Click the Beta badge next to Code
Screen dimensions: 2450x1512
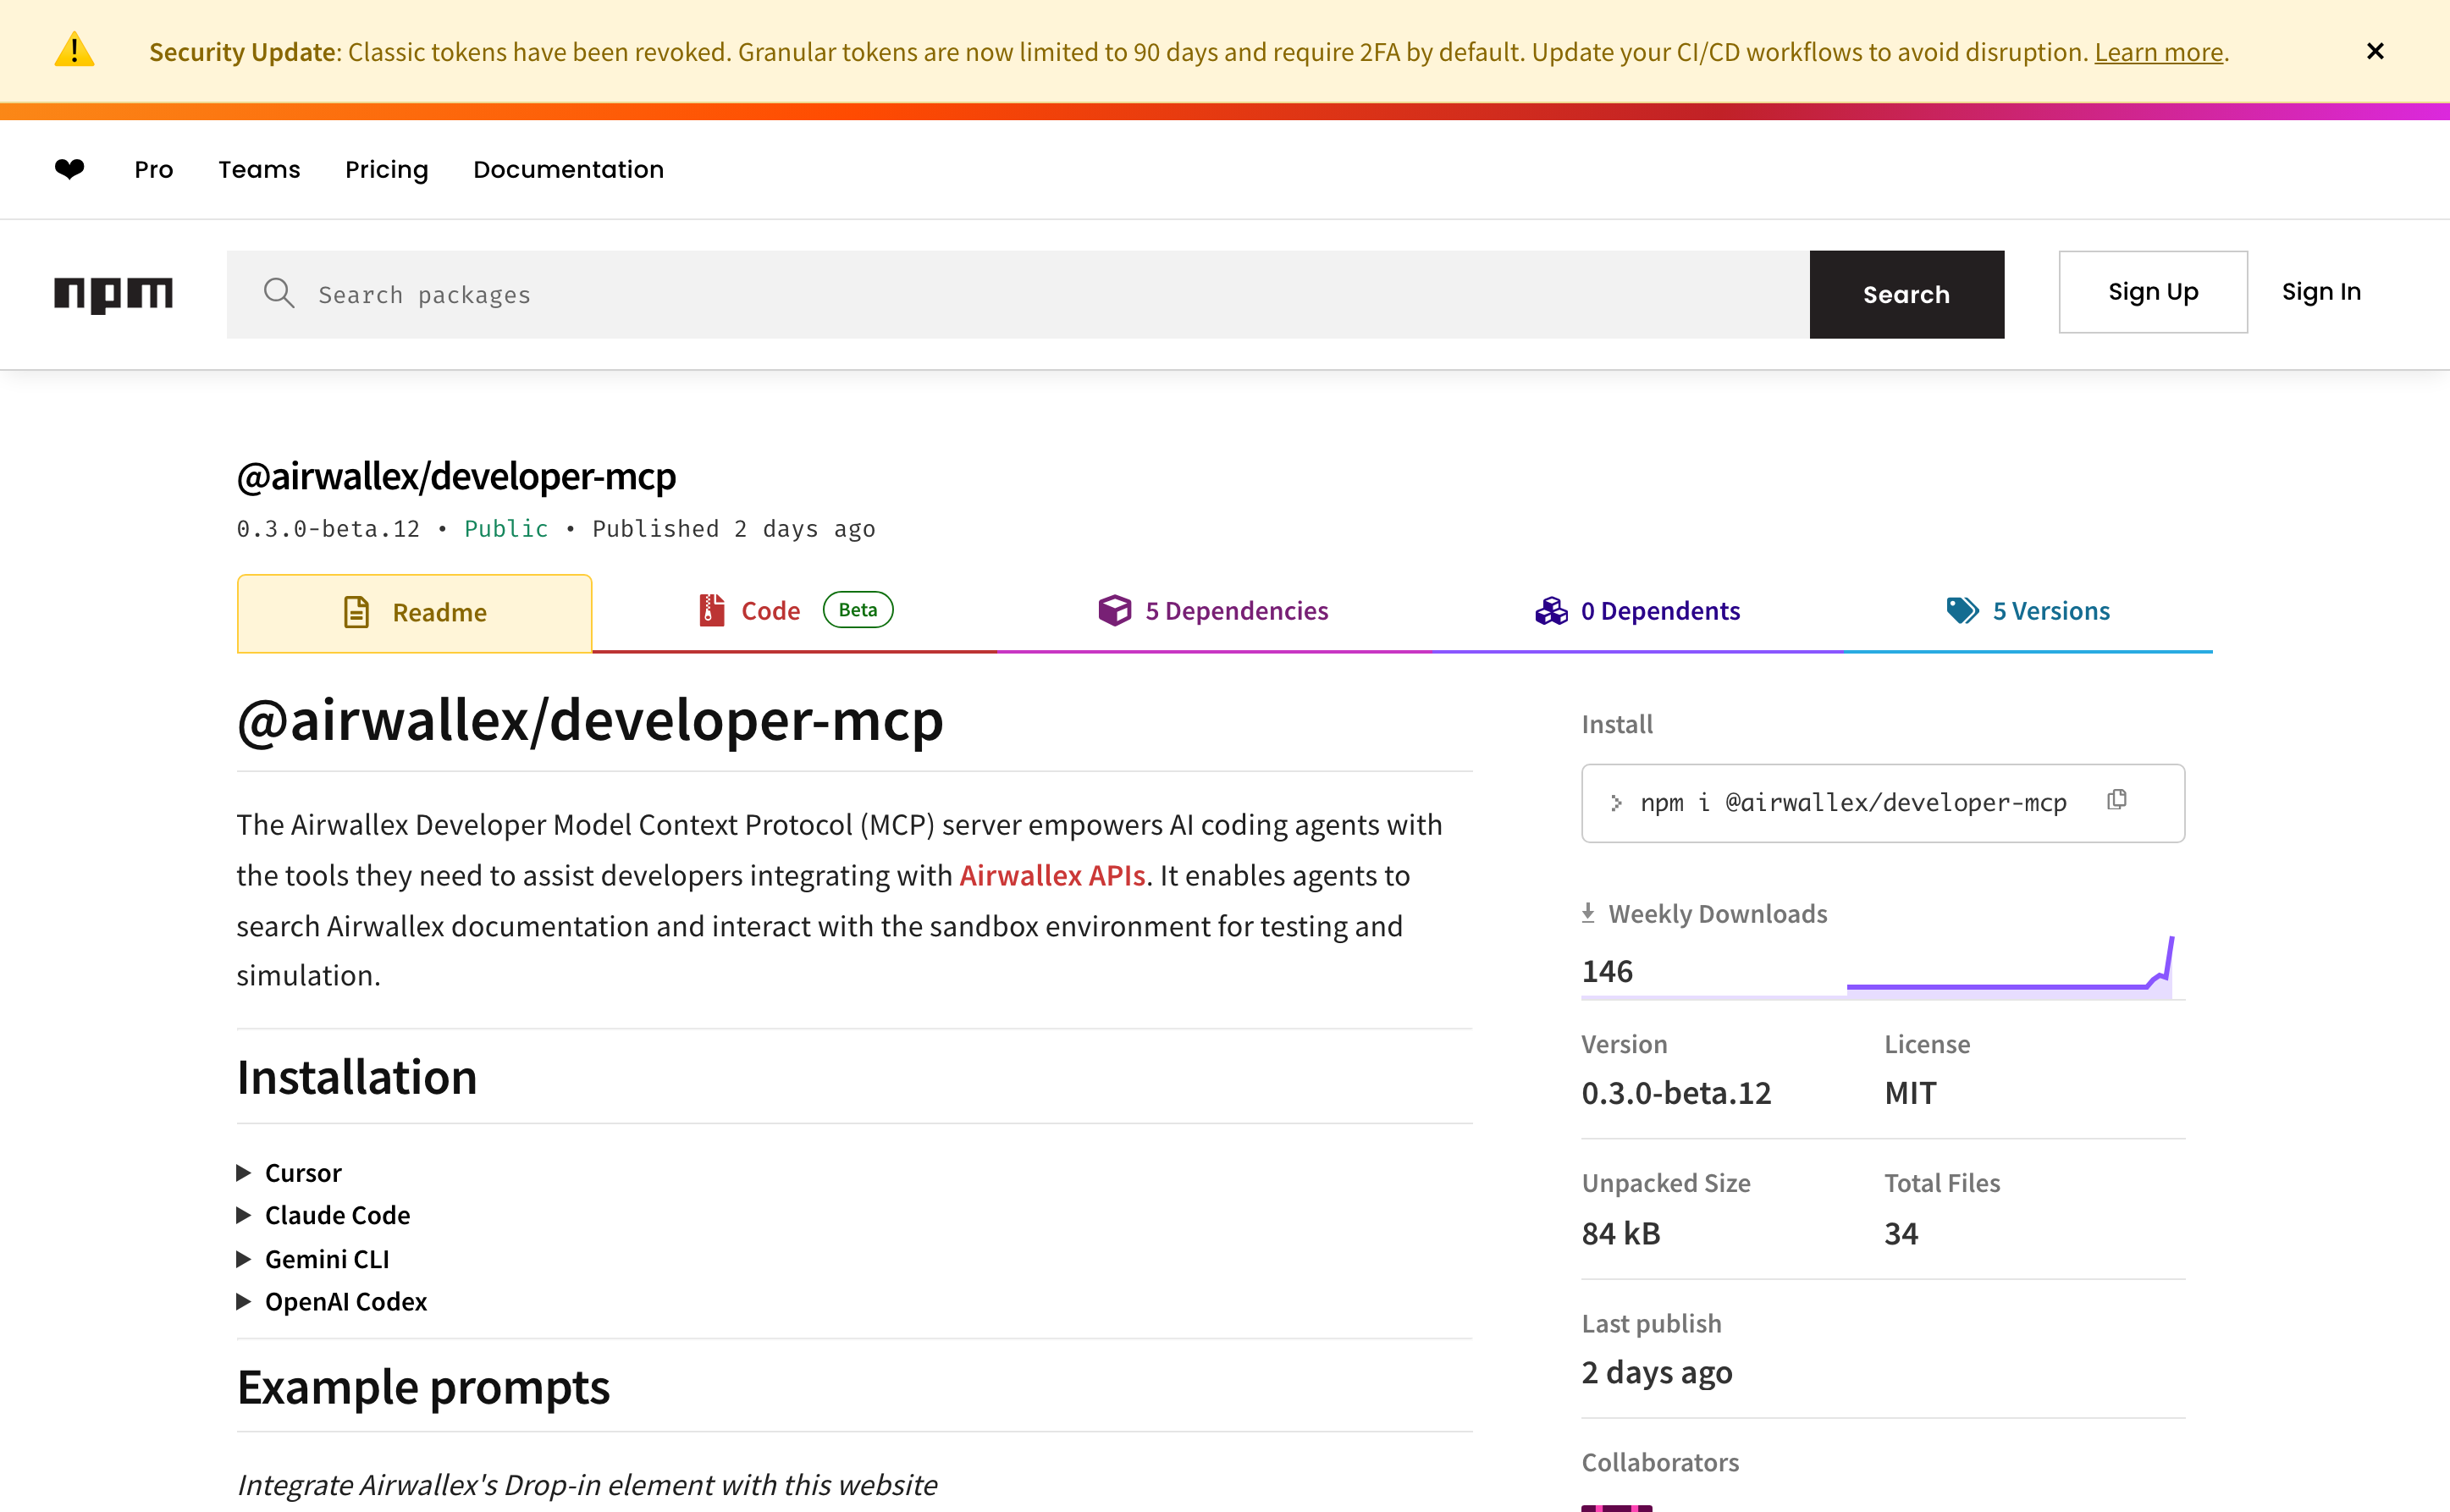pos(857,610)
